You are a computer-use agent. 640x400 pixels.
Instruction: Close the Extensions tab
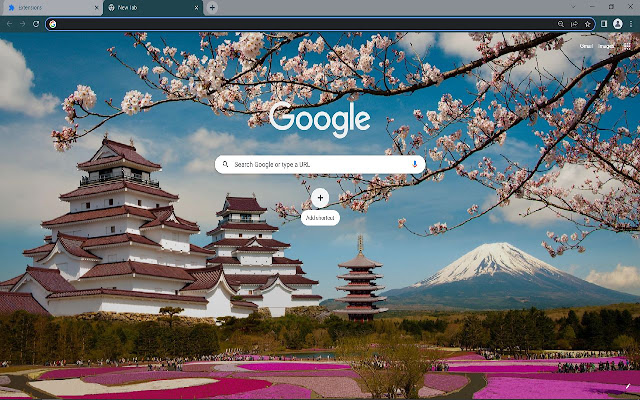tap(97, 8)
